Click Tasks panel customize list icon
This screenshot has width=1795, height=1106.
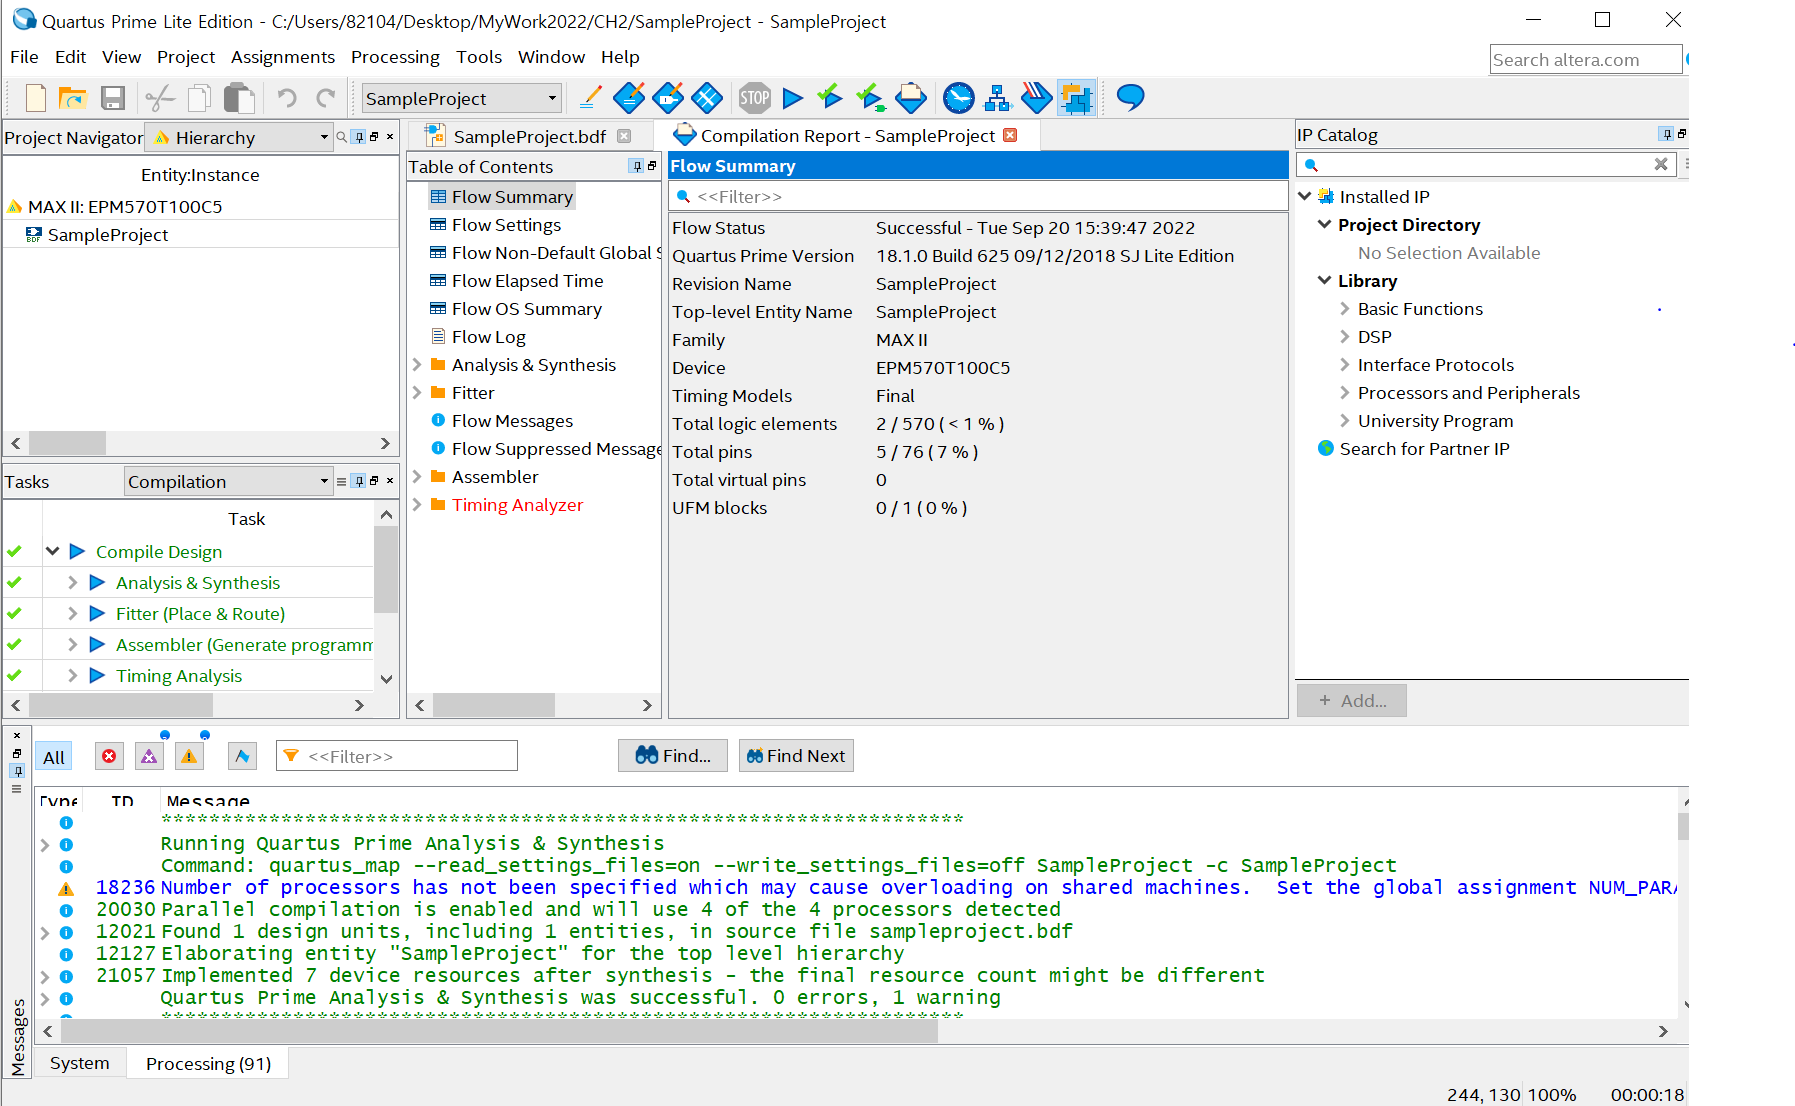click(341, 481)
